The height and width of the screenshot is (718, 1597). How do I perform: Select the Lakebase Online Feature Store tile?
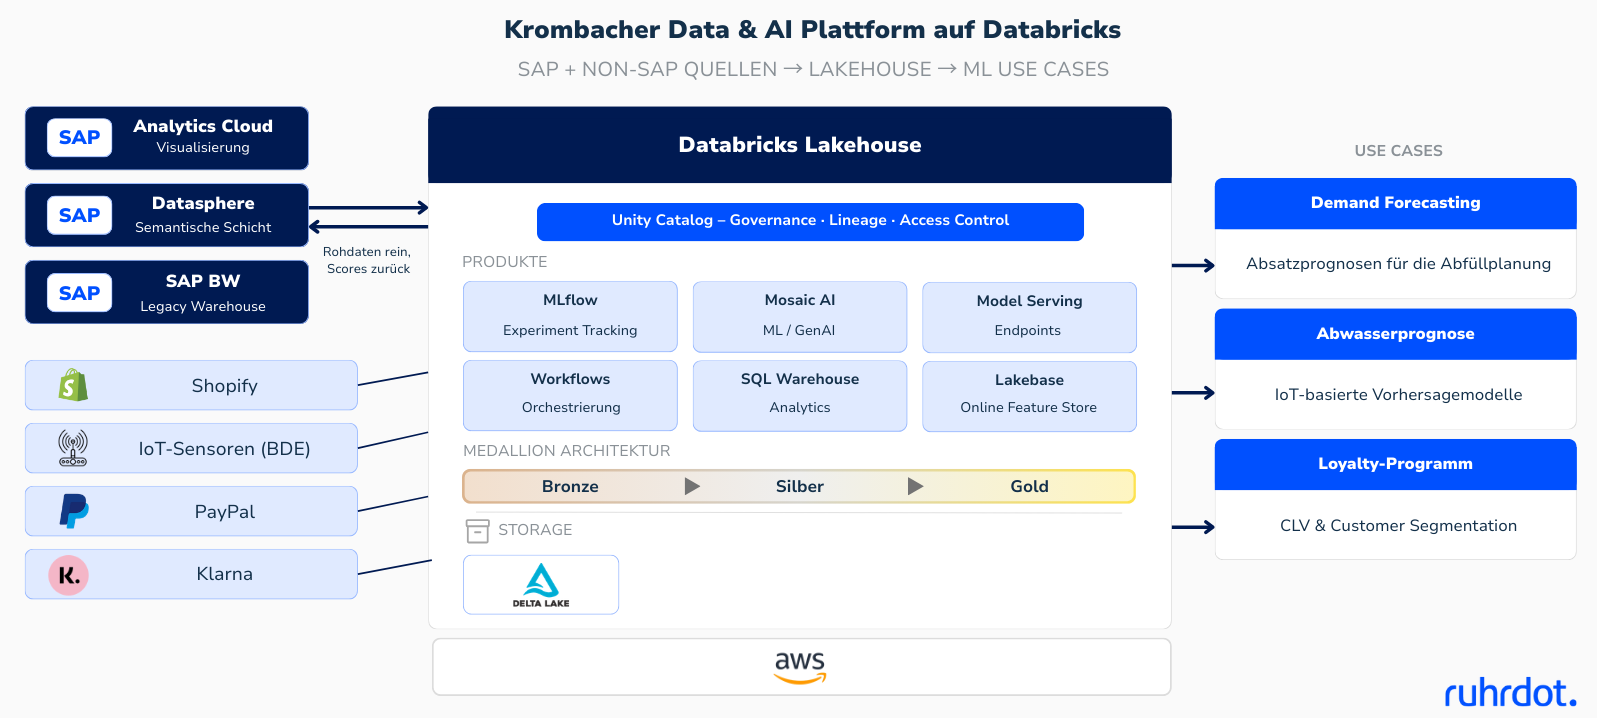[1029, 396]
